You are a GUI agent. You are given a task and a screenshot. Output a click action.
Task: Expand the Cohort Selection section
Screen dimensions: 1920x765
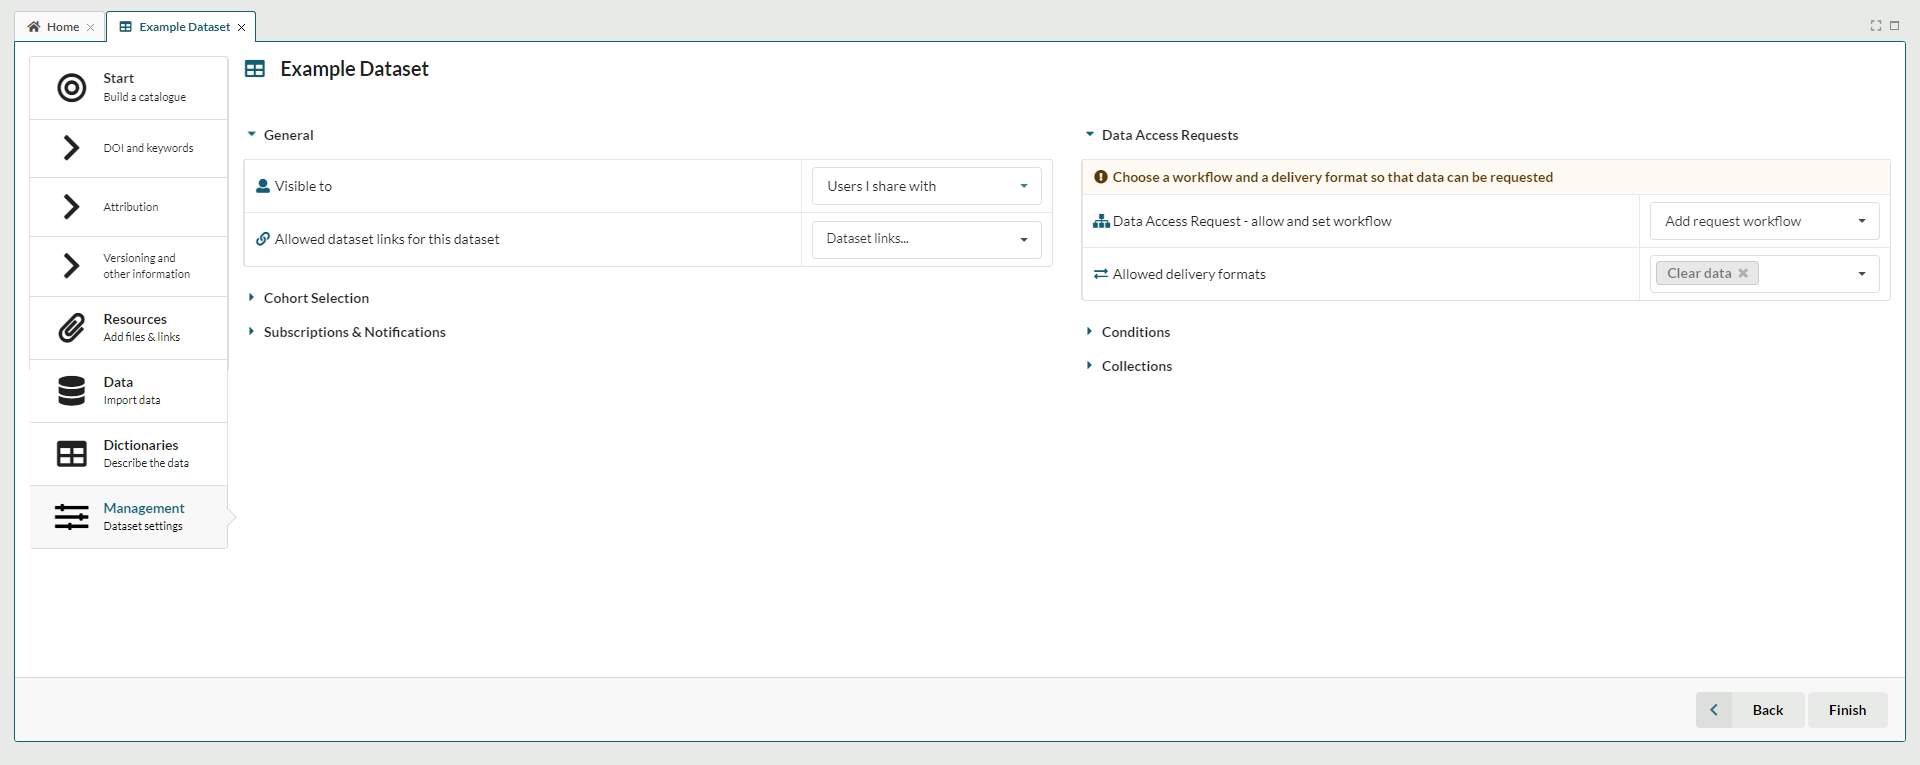pos(316,298)
